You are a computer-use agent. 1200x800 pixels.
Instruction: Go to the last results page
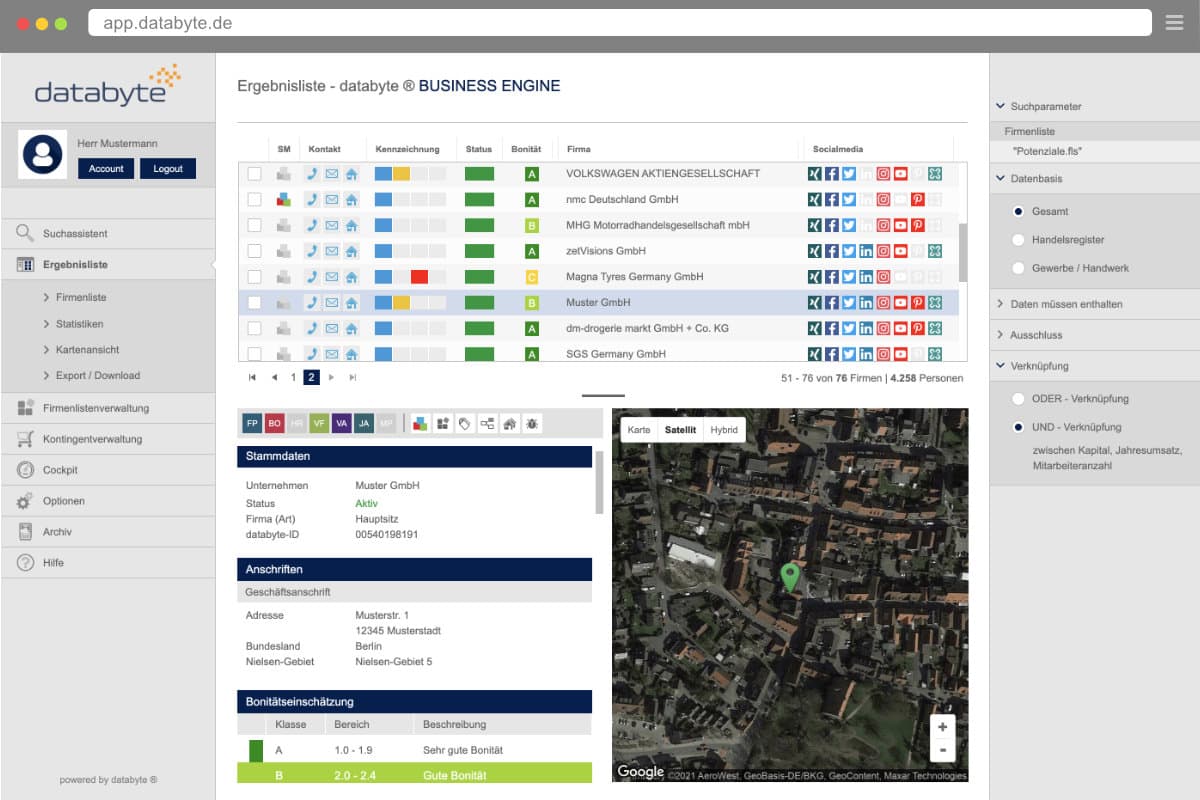[352, 377]
